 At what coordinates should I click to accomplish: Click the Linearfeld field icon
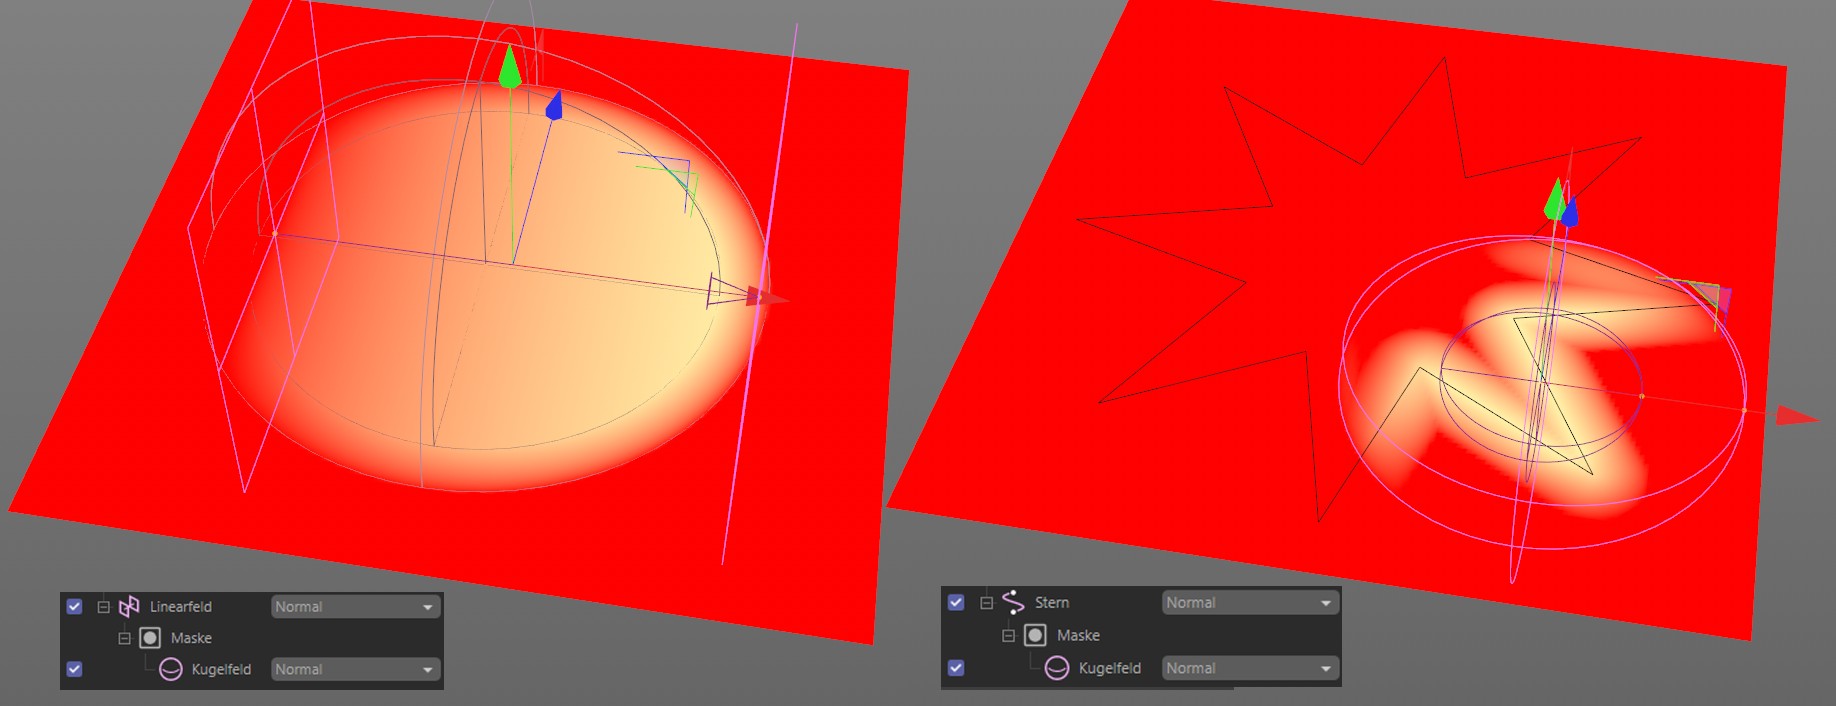pos(129,607)
